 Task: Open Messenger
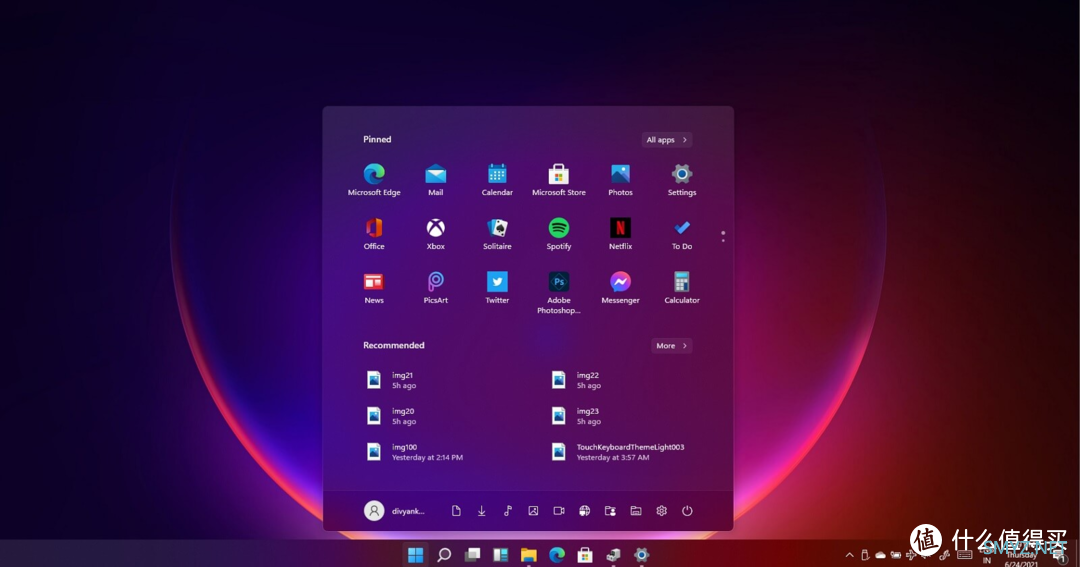pos(620,287)
